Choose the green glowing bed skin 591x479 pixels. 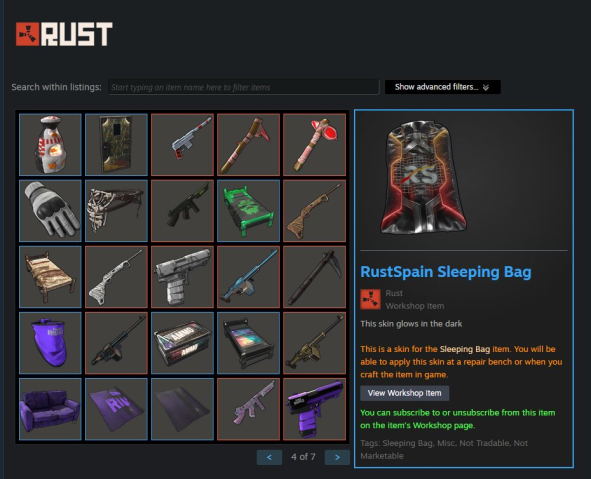click(248, 211)
